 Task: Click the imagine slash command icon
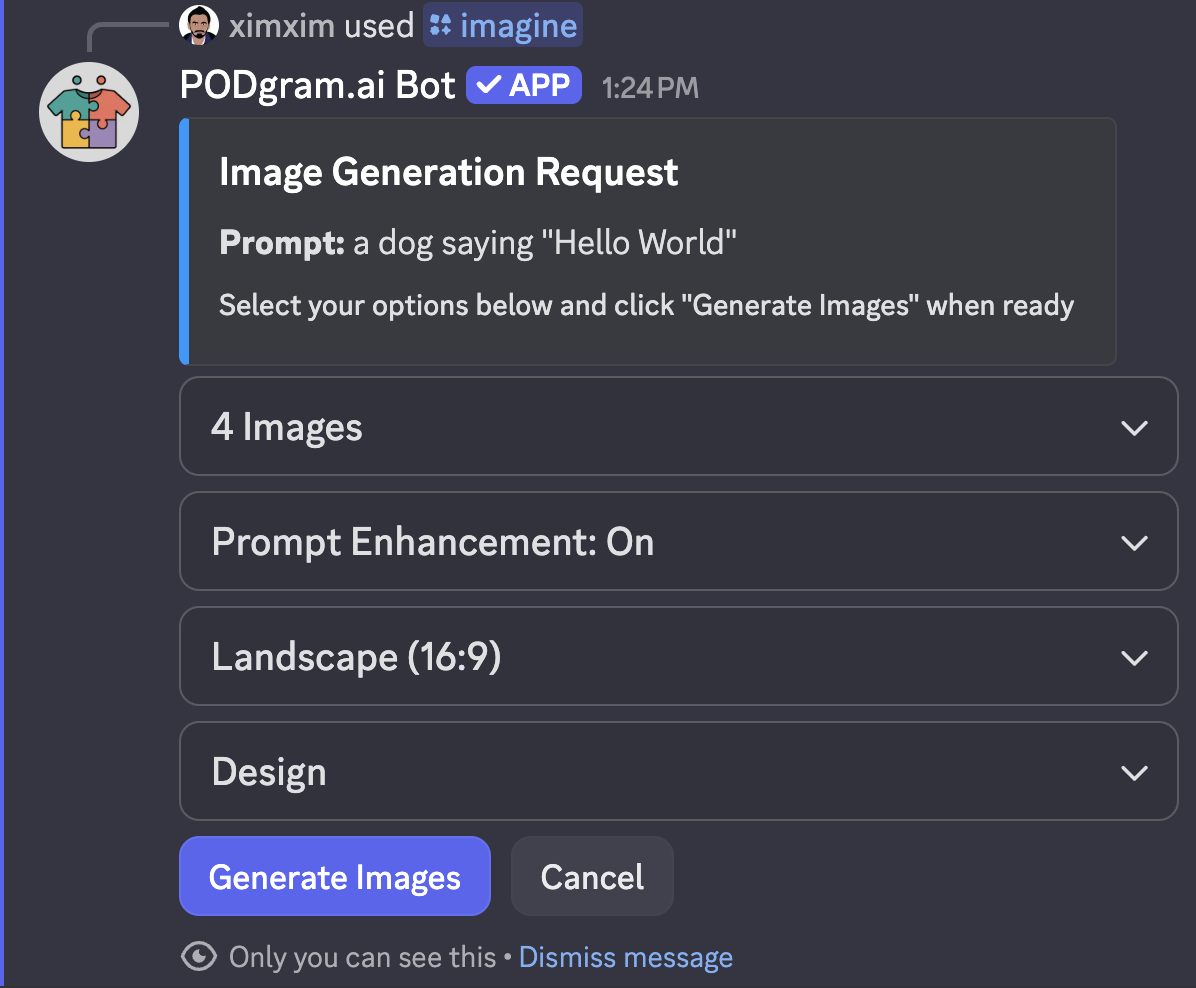tap(440, 26)
